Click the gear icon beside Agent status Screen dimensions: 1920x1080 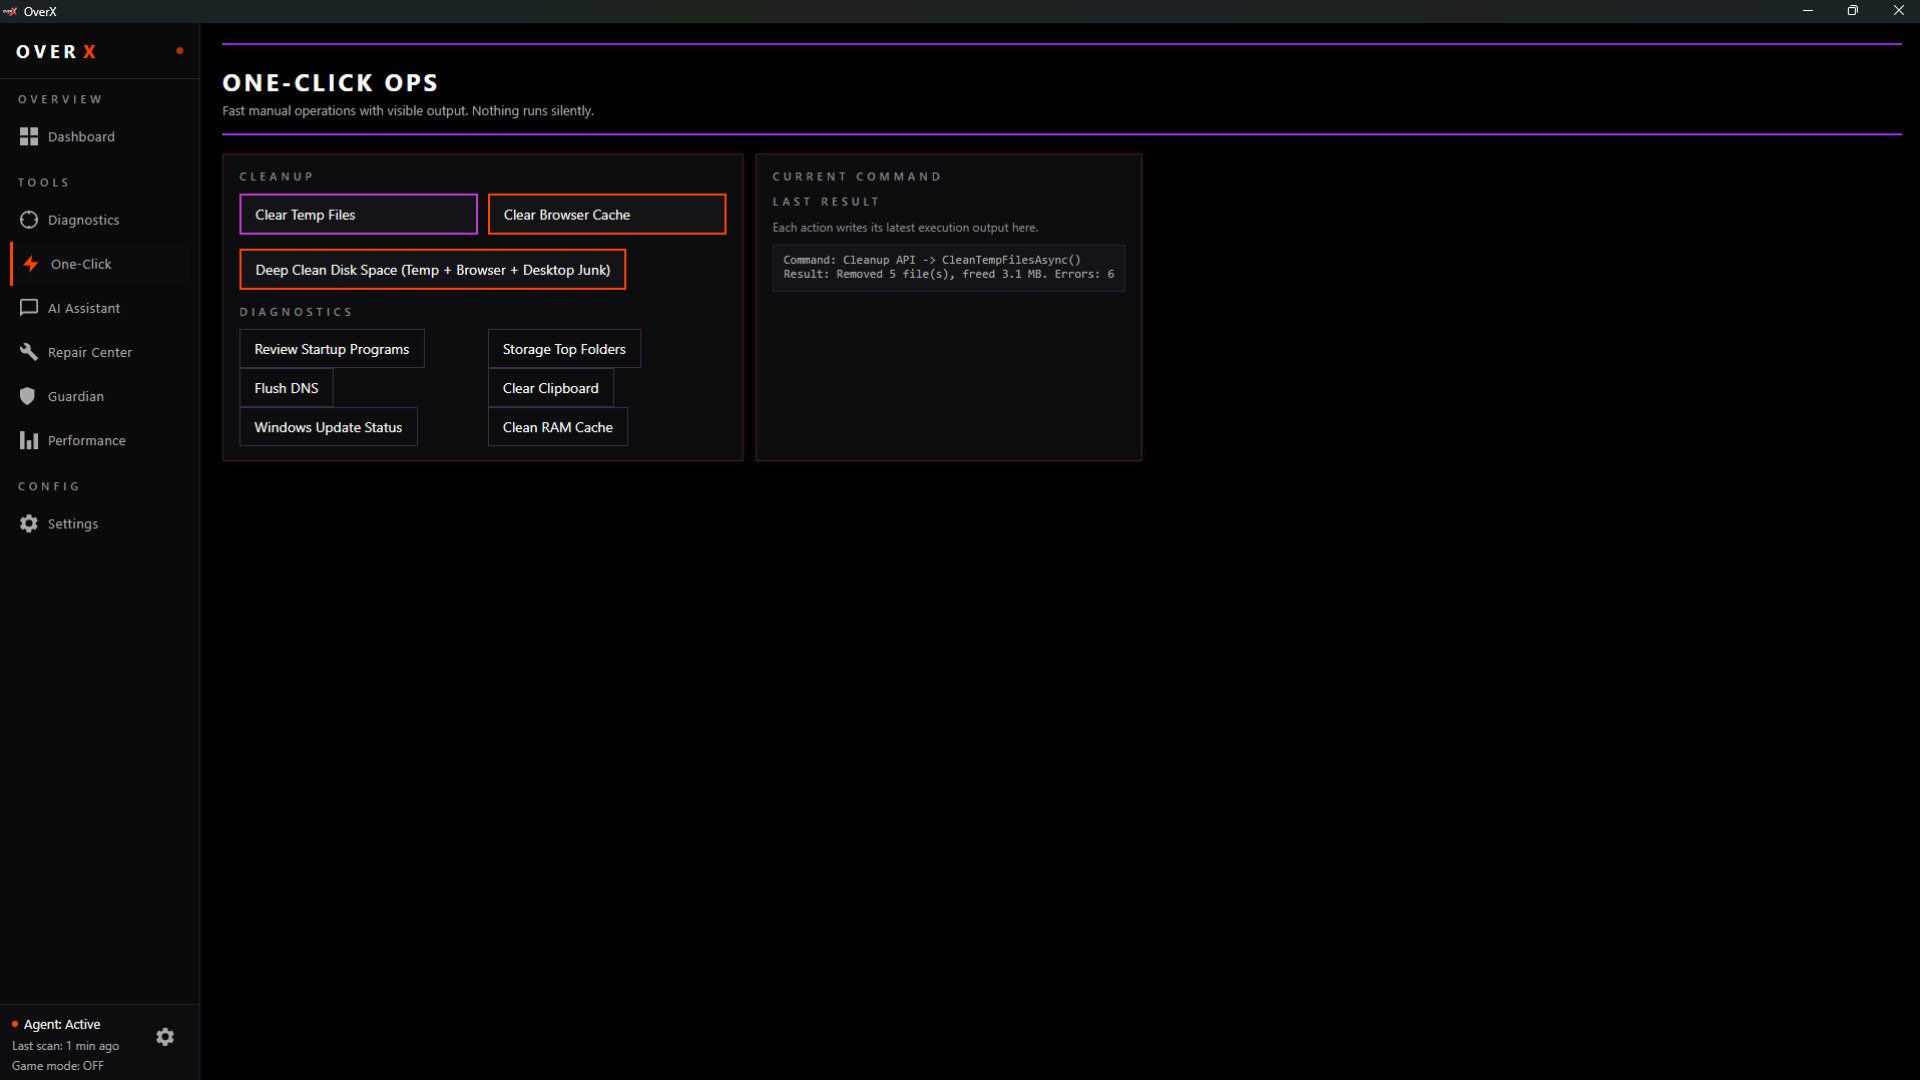pyautogui.click(x=165, y=1037)
